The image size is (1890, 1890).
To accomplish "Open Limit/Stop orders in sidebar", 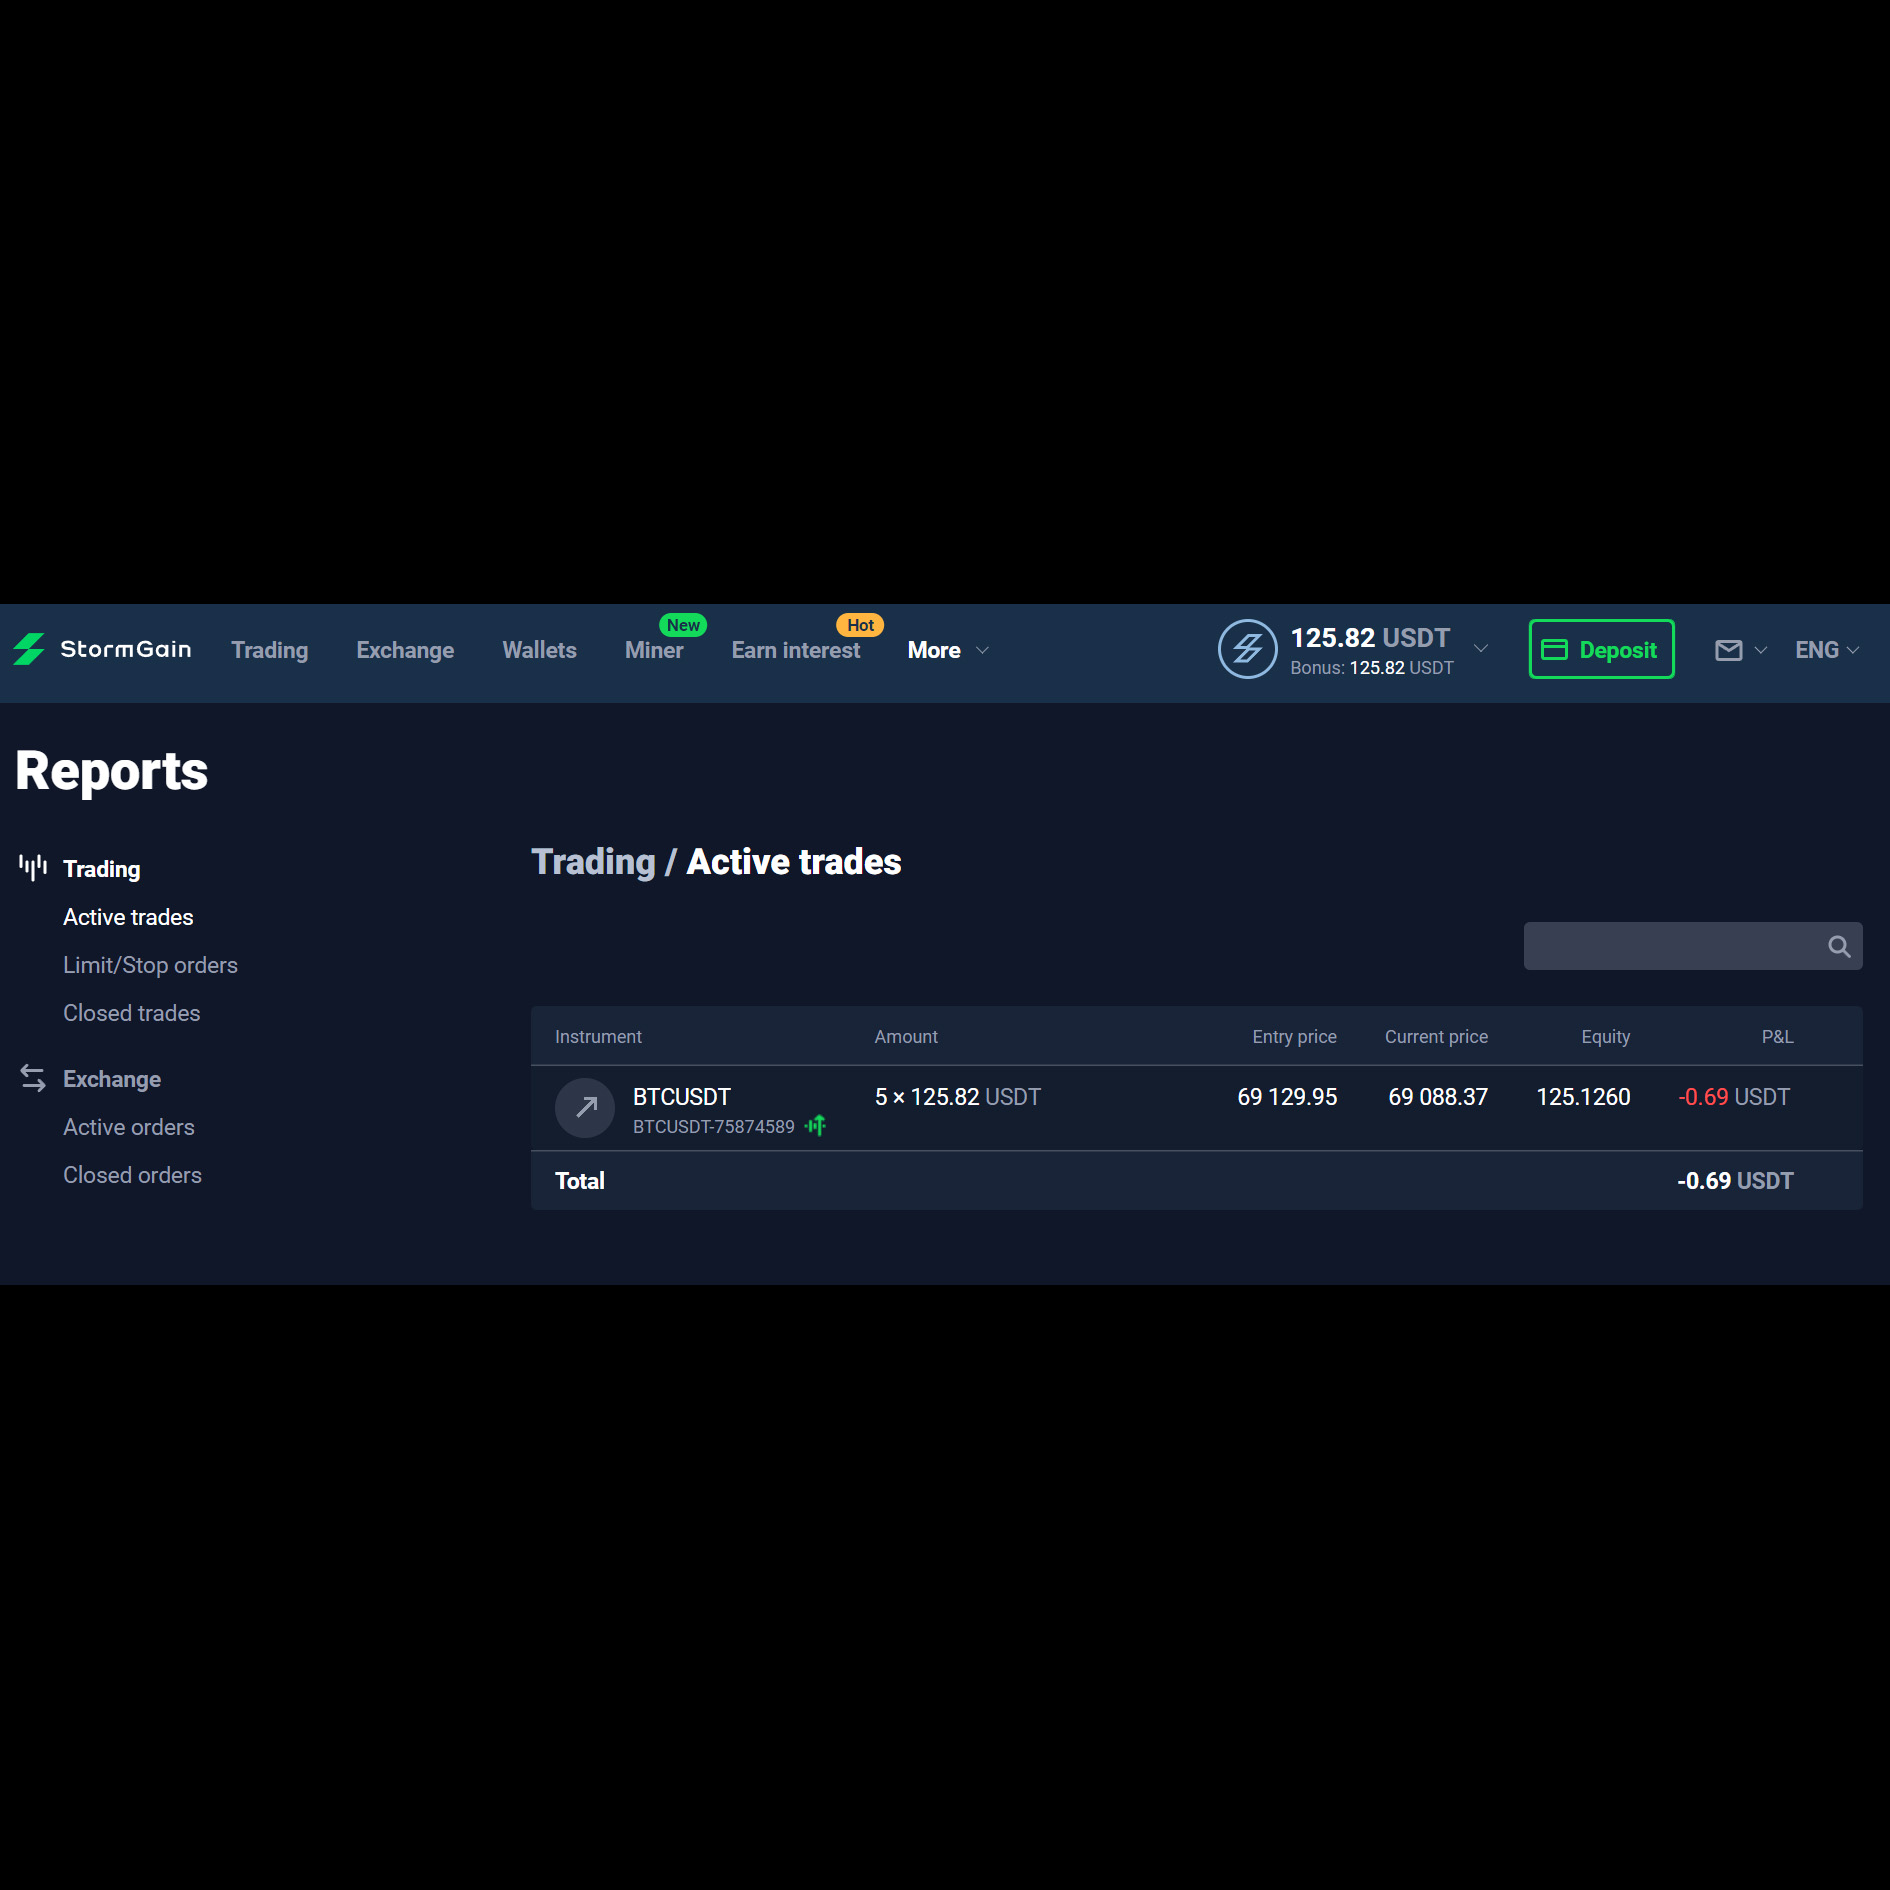I will click(150, 965).
